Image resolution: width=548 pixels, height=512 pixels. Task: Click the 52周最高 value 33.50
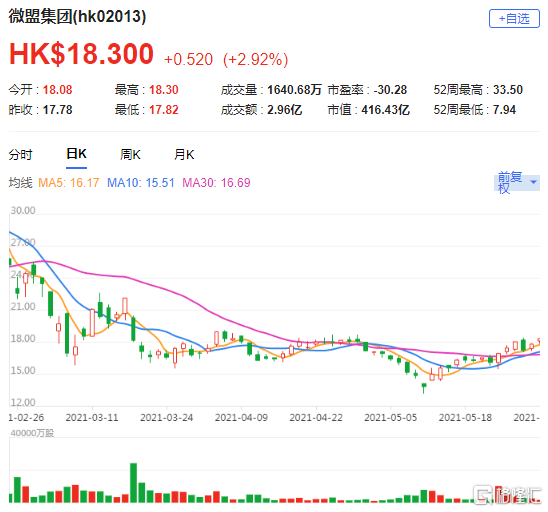point(508,90)
